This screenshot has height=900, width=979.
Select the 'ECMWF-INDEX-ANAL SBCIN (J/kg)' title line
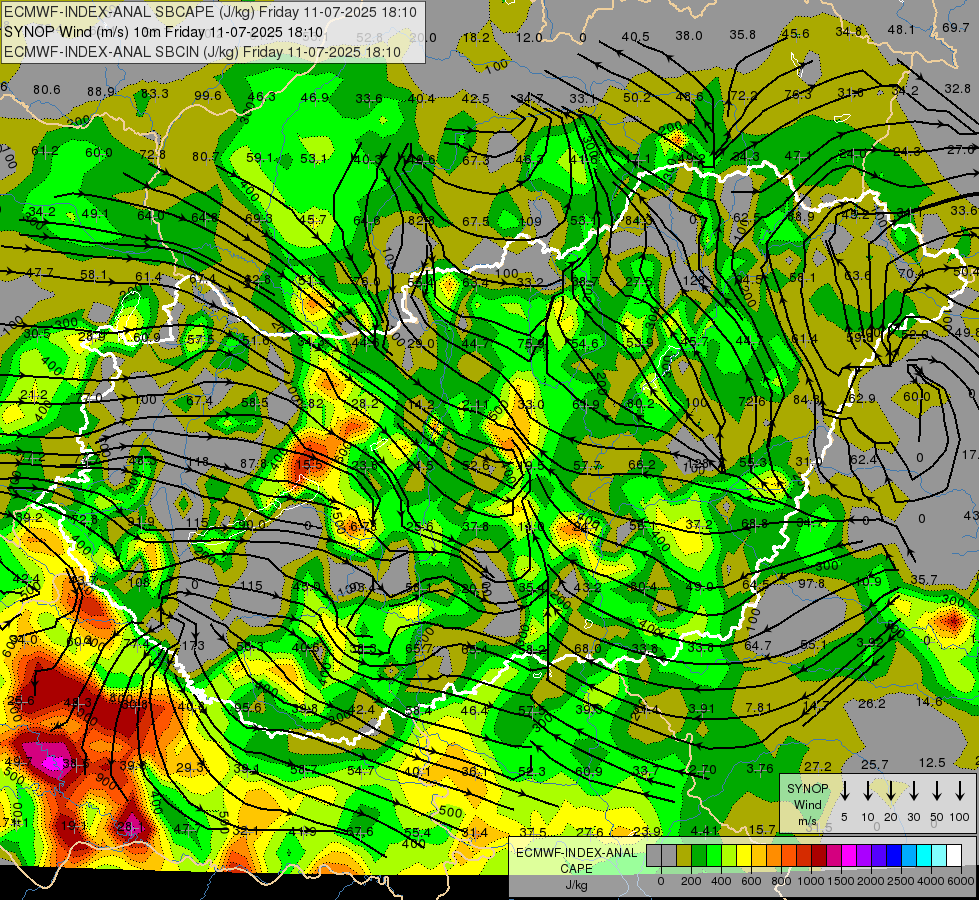pyautogui.click(x=202, y=52)
